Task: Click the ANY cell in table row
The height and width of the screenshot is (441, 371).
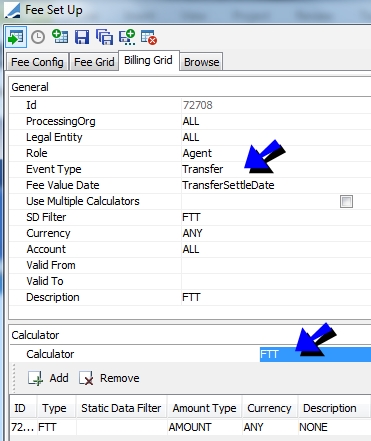Action: pyautogui.click(x=270, y=427)
